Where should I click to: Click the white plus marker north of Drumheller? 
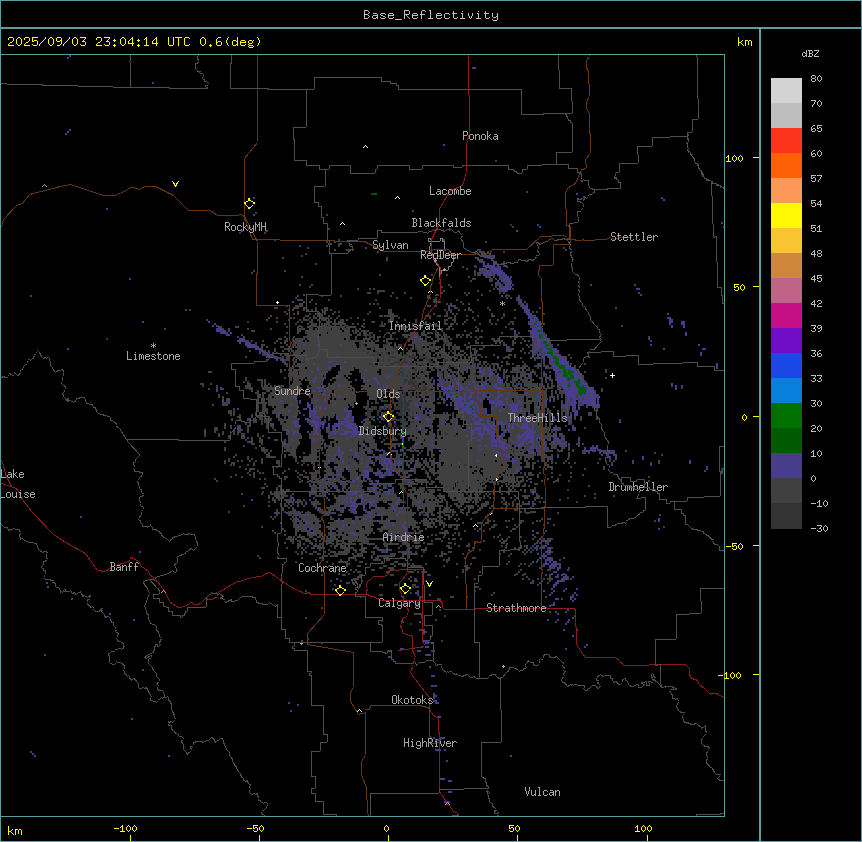612,375
